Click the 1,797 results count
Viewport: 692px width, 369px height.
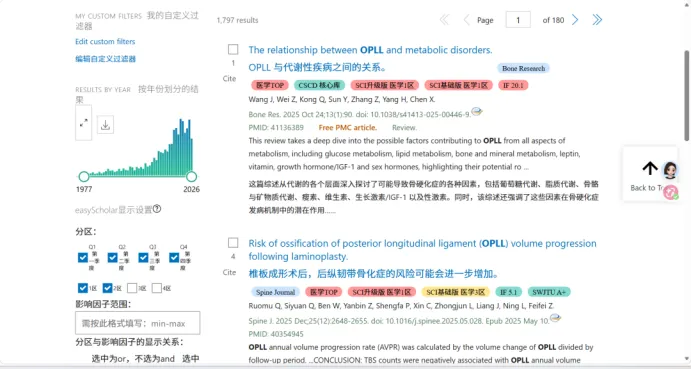tap(237, 20)
